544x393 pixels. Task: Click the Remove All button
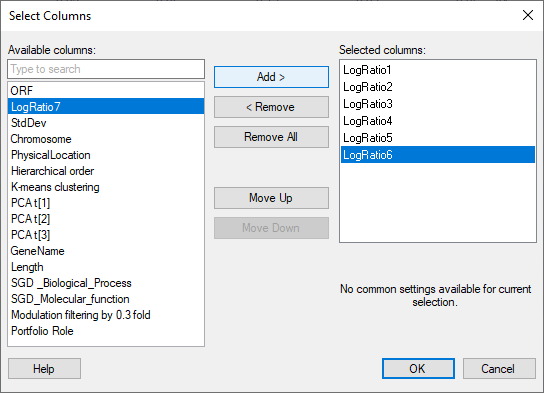(x=271, y=137)
